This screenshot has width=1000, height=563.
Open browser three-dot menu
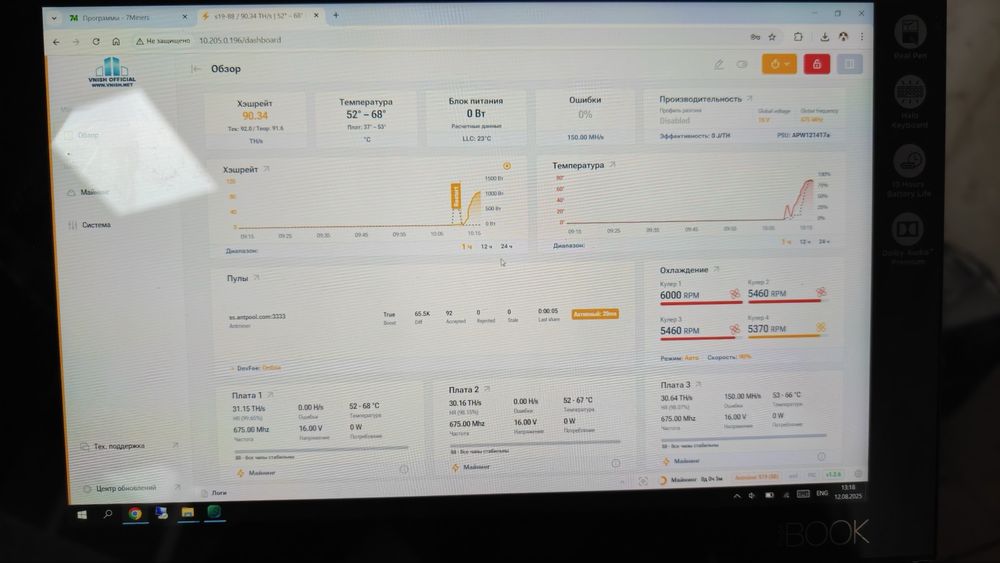[862, 37]
